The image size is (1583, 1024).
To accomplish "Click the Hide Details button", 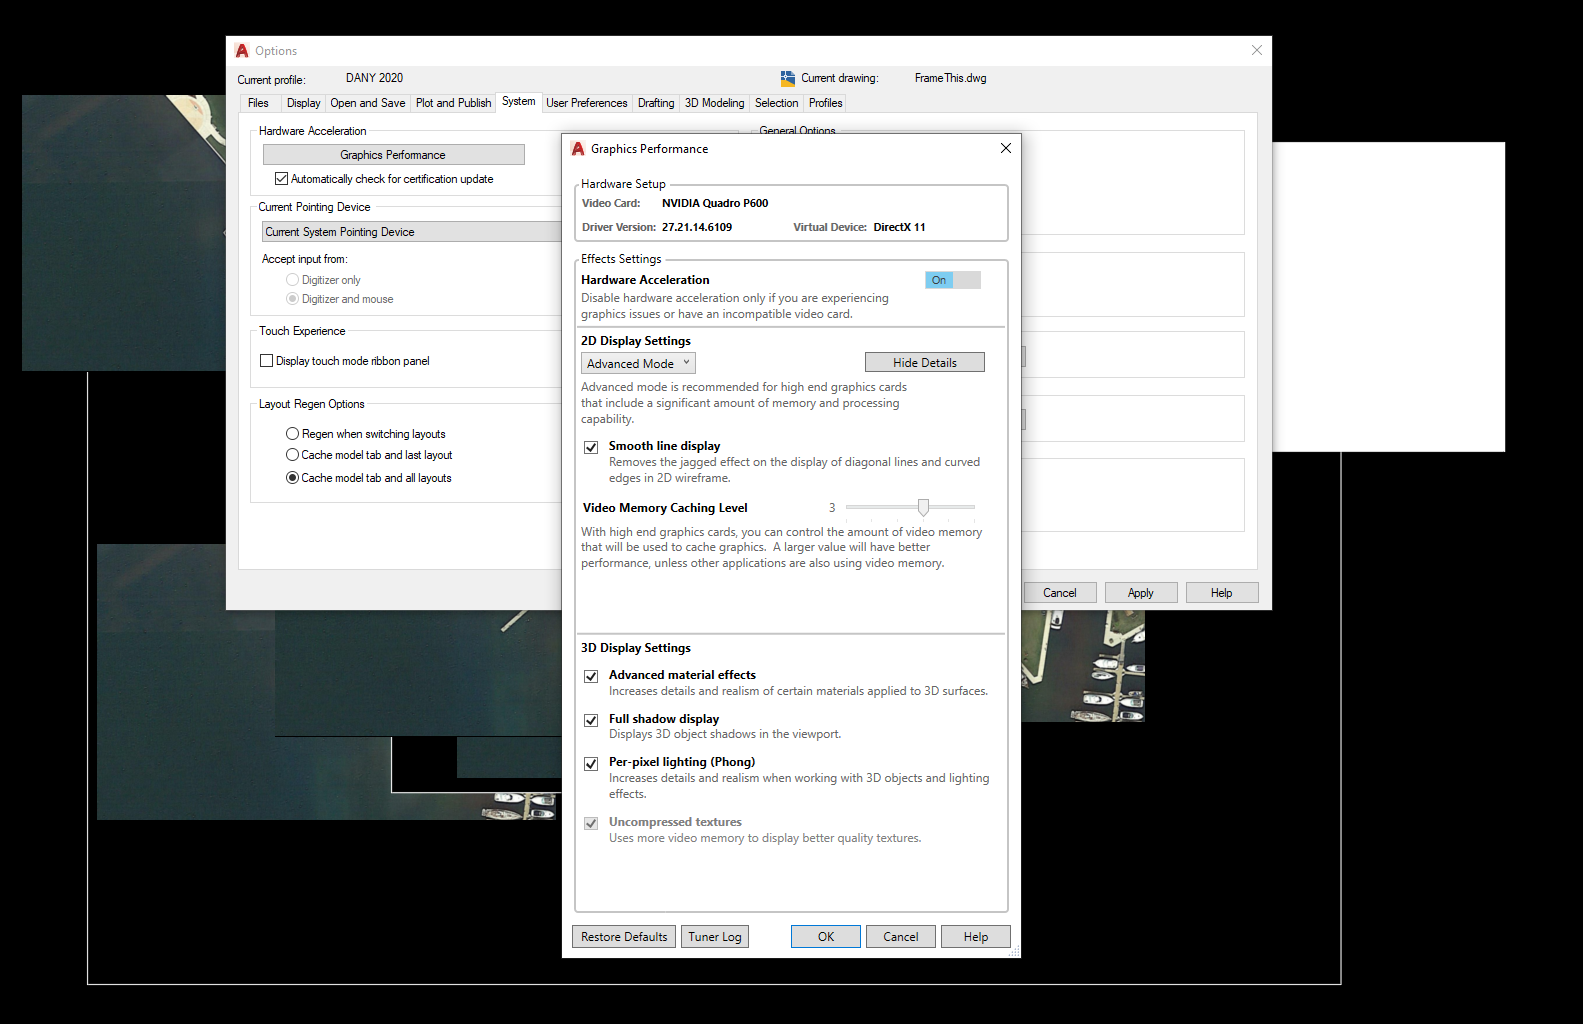I will pyautogui.click(x=925, y=363).
